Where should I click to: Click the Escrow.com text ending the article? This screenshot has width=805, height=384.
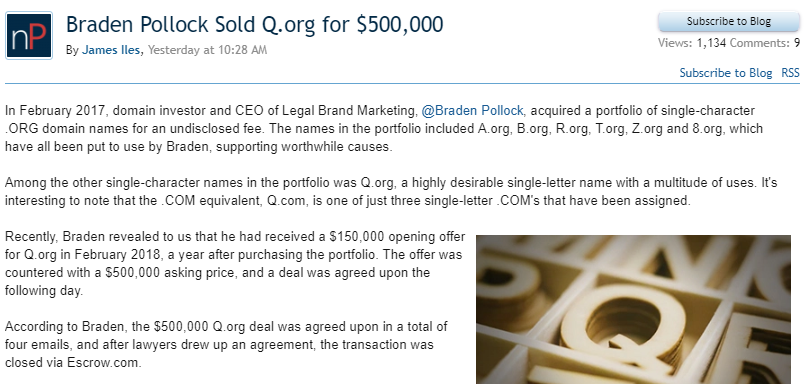(104, 362)
